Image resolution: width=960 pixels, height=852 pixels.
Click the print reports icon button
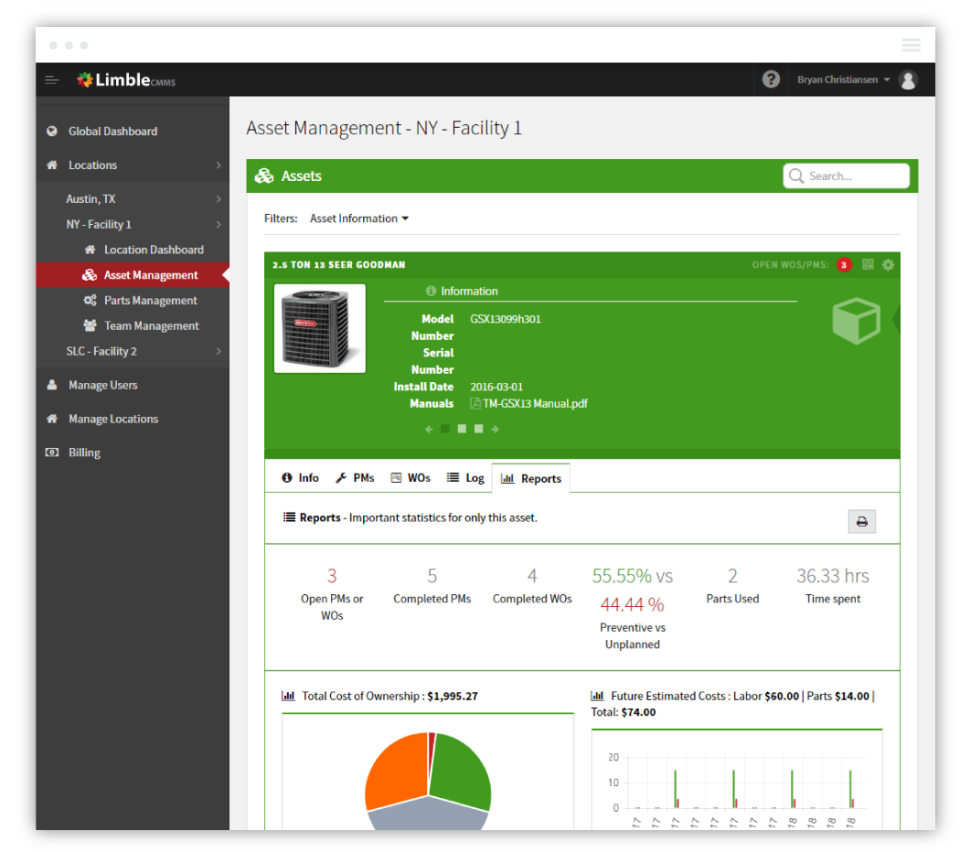click(x=861, y=521)
